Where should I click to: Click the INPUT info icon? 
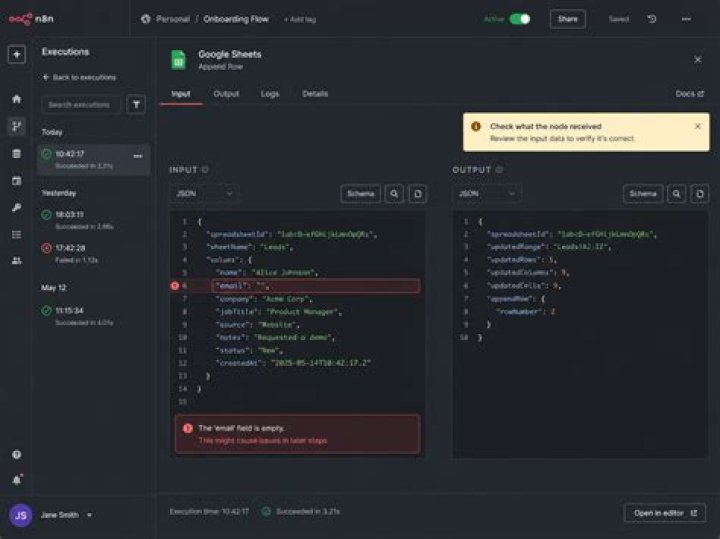coord(205,170)
